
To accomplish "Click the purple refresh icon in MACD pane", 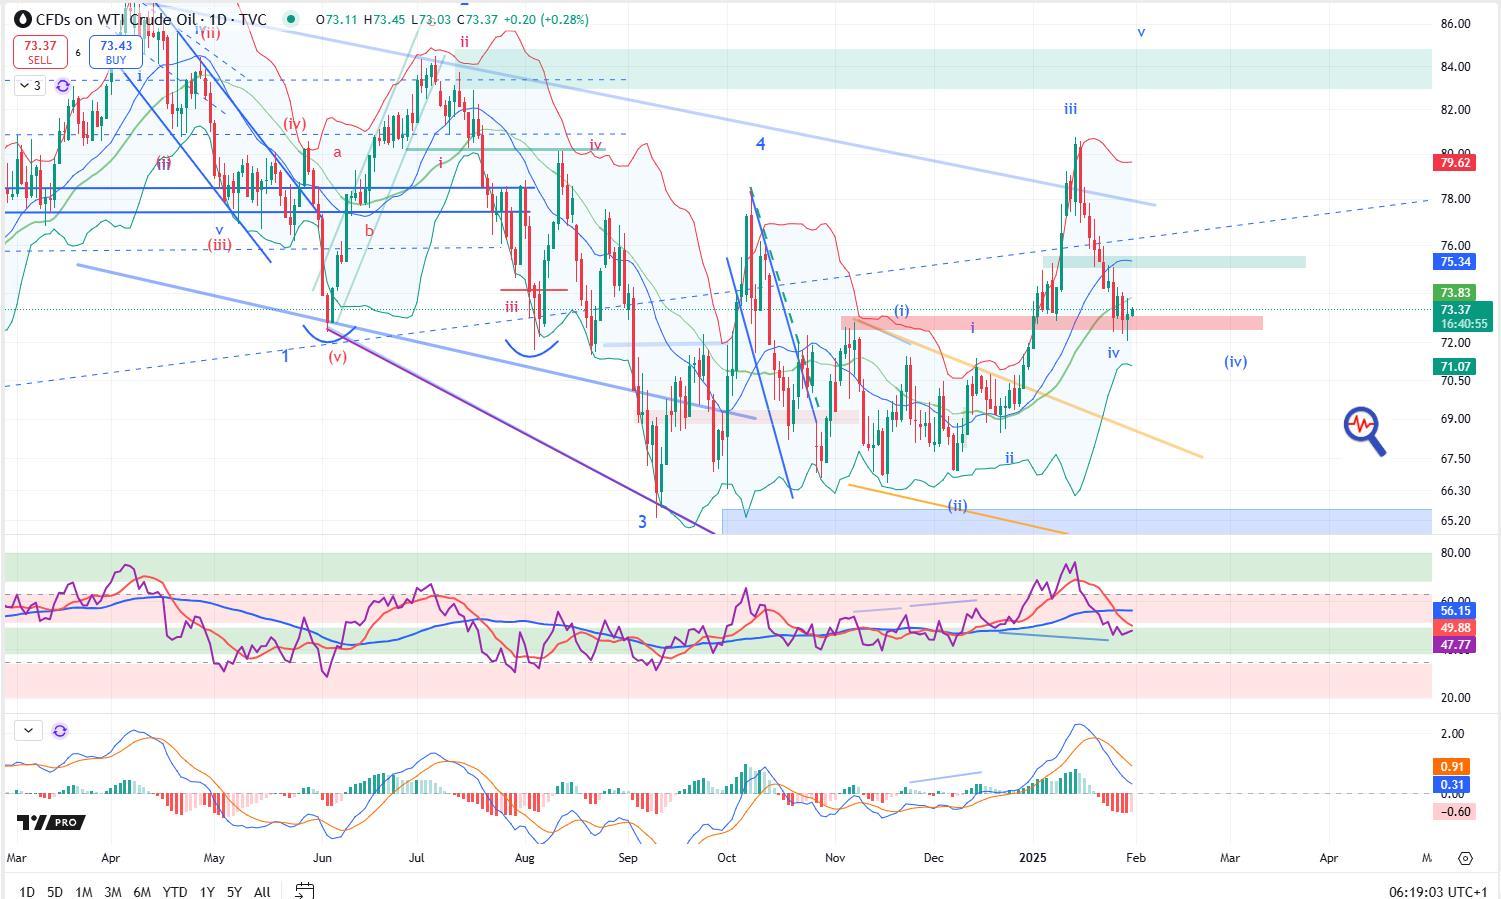I will (x=60, y=731).
